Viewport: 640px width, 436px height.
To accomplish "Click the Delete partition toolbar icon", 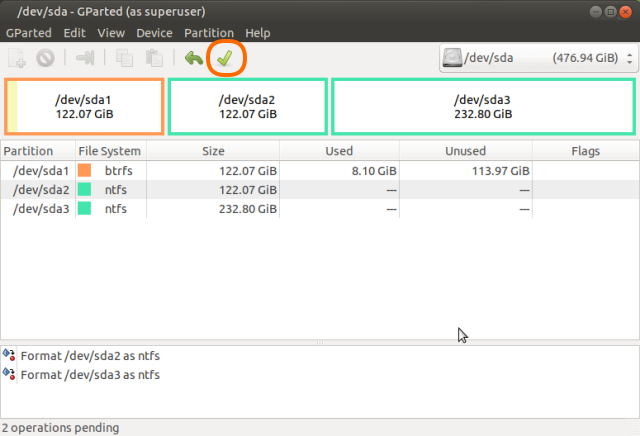I will pyautogui.click(x=45, y=59).
